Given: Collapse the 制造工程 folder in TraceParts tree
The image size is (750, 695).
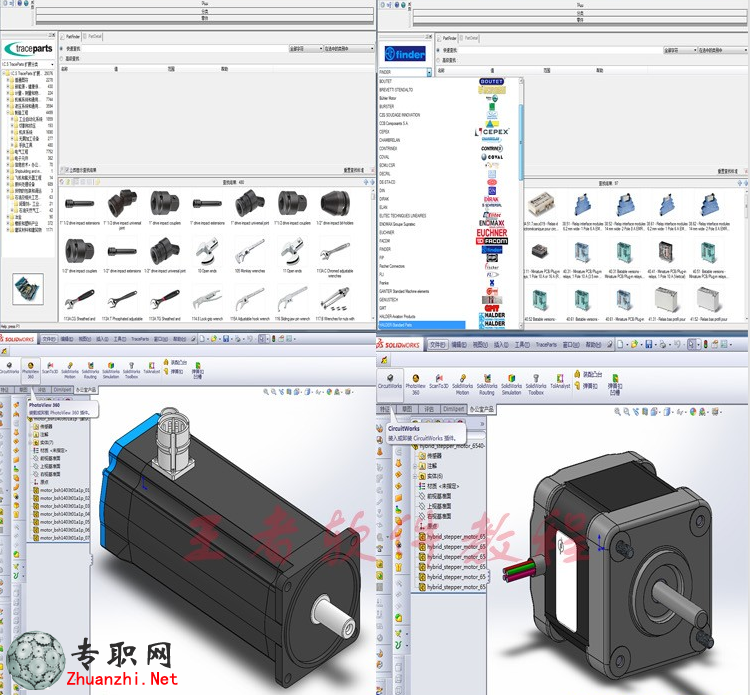Looking at the screenshot, I should click(8, 112).
